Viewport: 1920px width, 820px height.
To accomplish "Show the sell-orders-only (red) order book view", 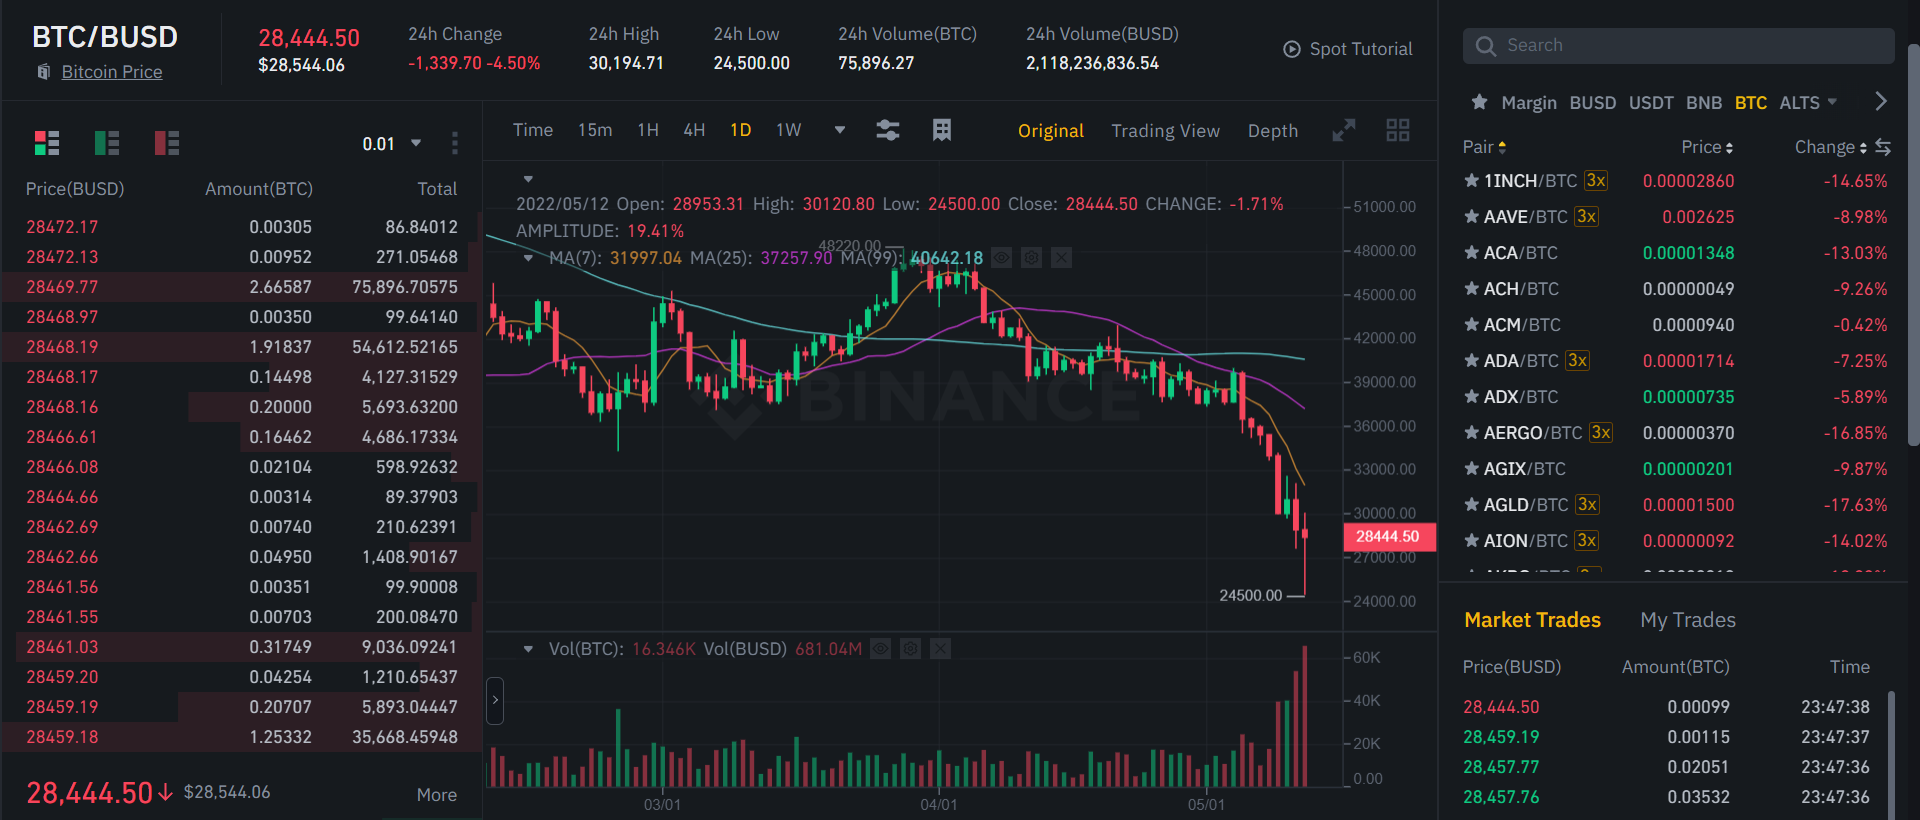I will click(x=167, y=143).
